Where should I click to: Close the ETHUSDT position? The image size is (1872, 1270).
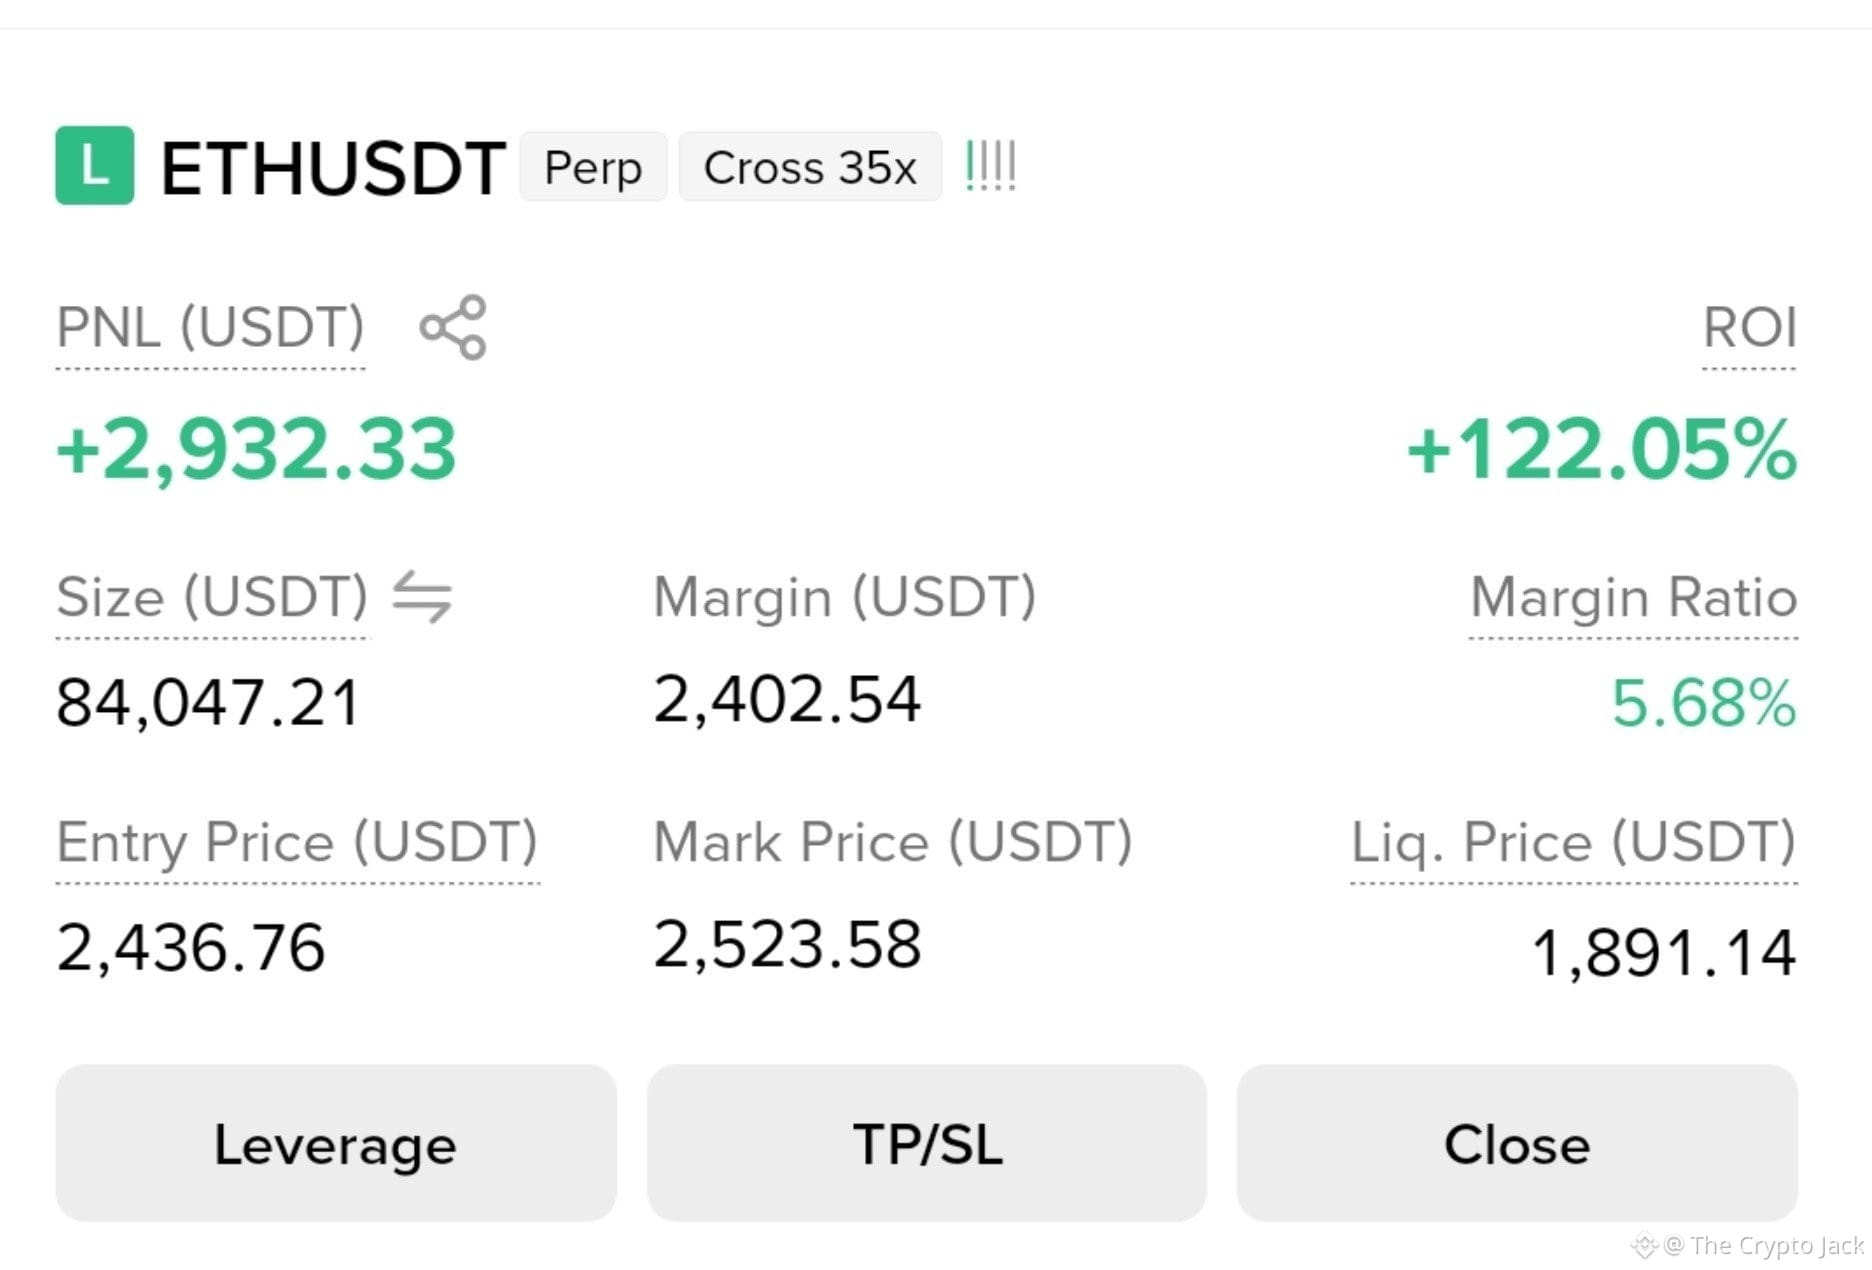(x=1517, y=1143)
